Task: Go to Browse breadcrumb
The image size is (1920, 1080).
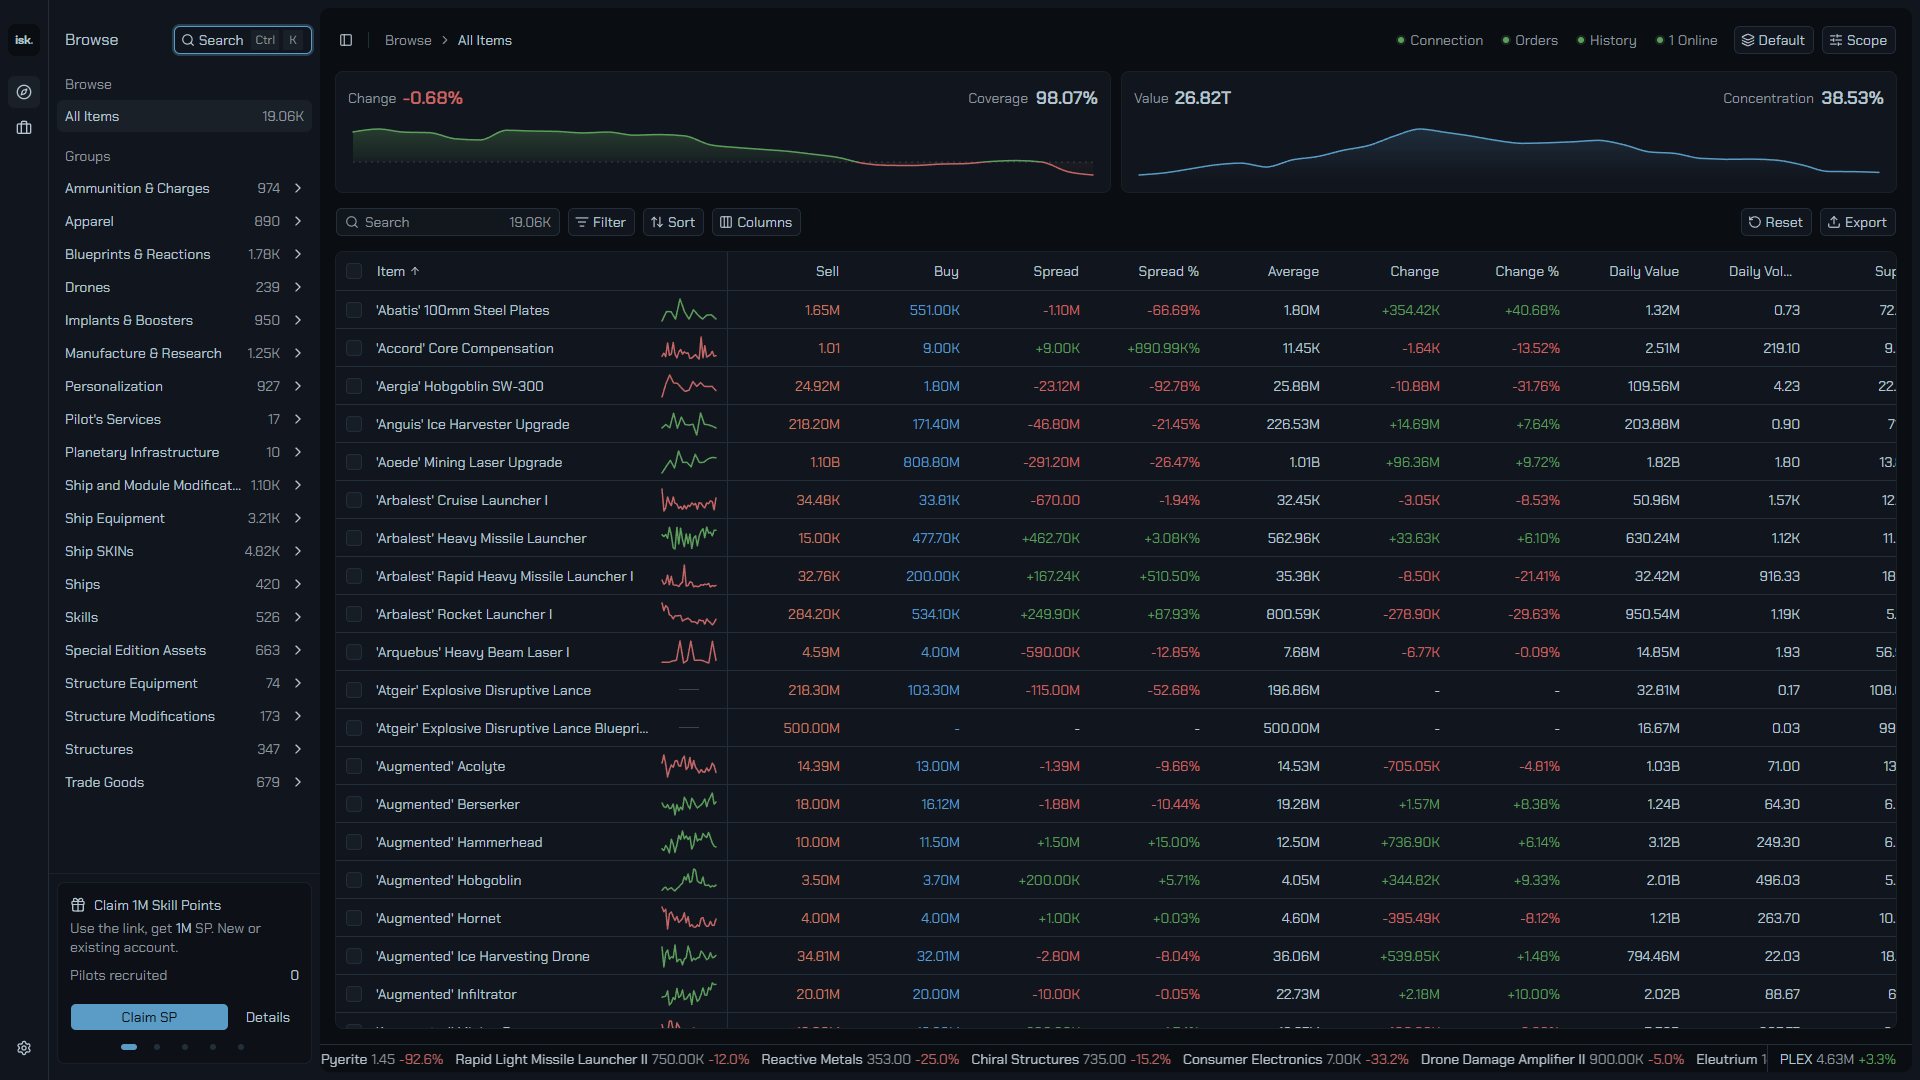Action: (408, 40)
